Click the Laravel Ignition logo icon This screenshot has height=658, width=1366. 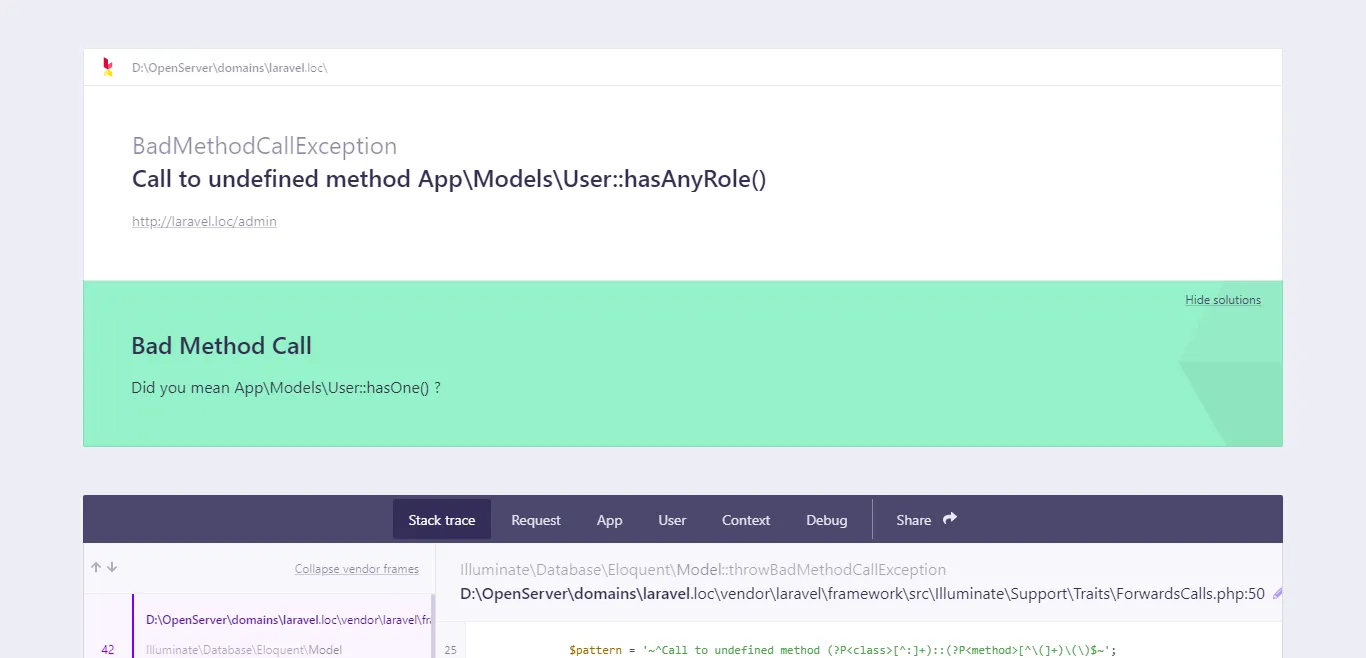click(108, 67)
